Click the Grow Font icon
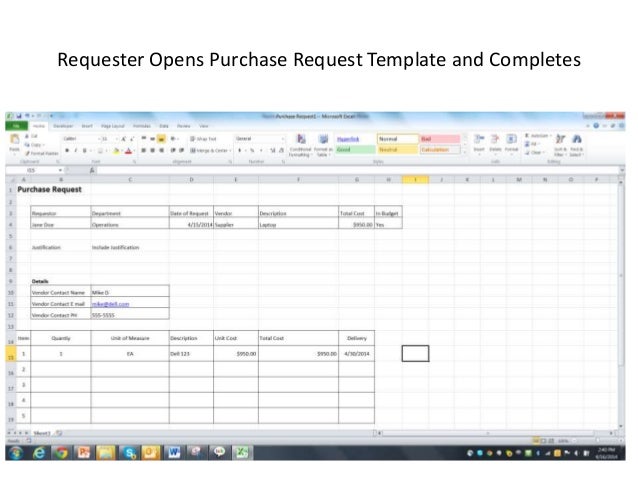 point(124,139)
